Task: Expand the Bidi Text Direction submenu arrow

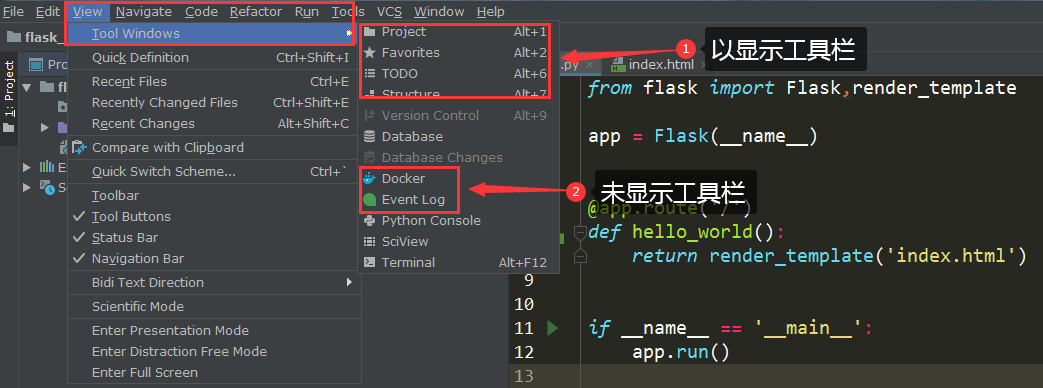Action: point(349,282)
